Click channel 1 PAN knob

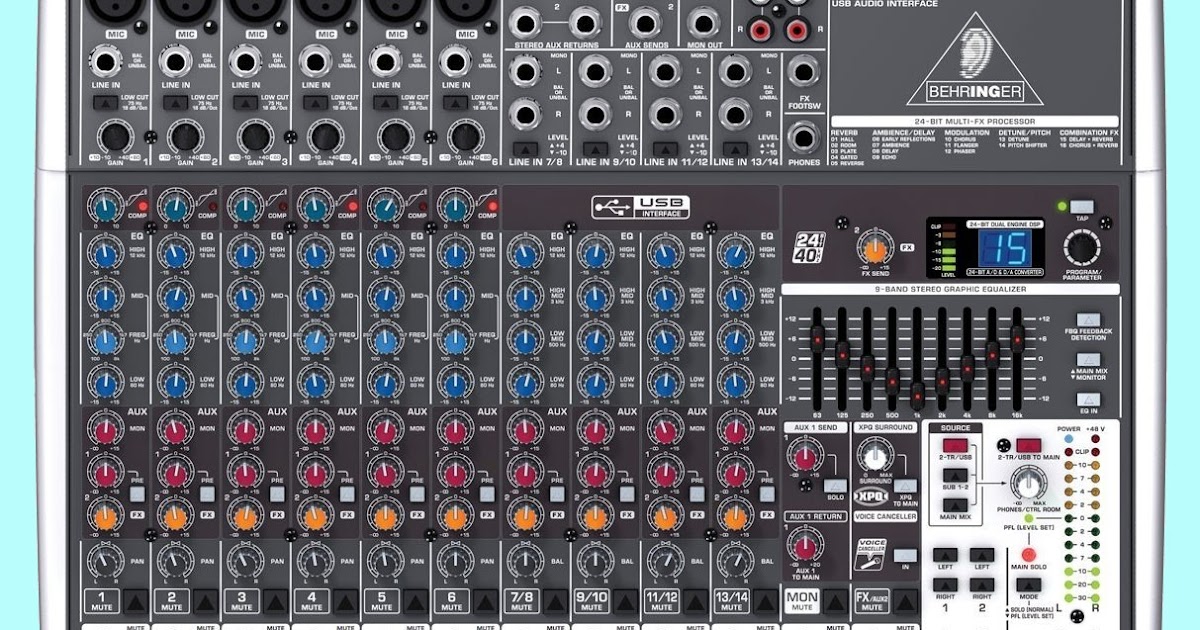point(104,561)
